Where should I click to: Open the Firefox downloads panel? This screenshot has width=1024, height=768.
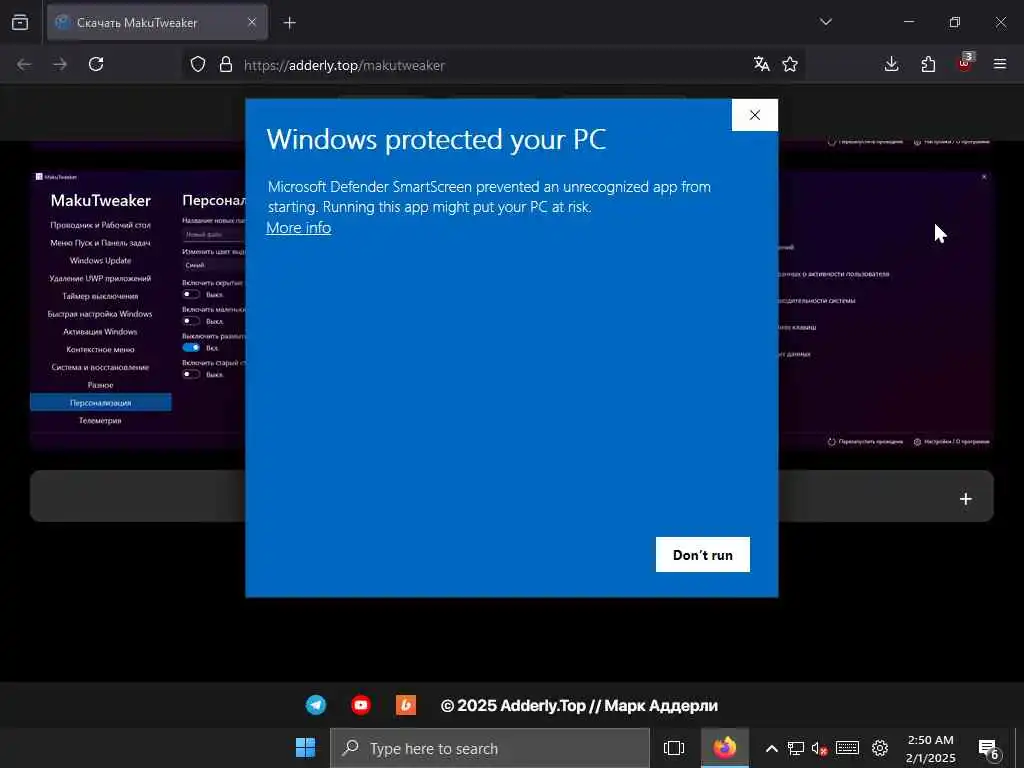891,64
